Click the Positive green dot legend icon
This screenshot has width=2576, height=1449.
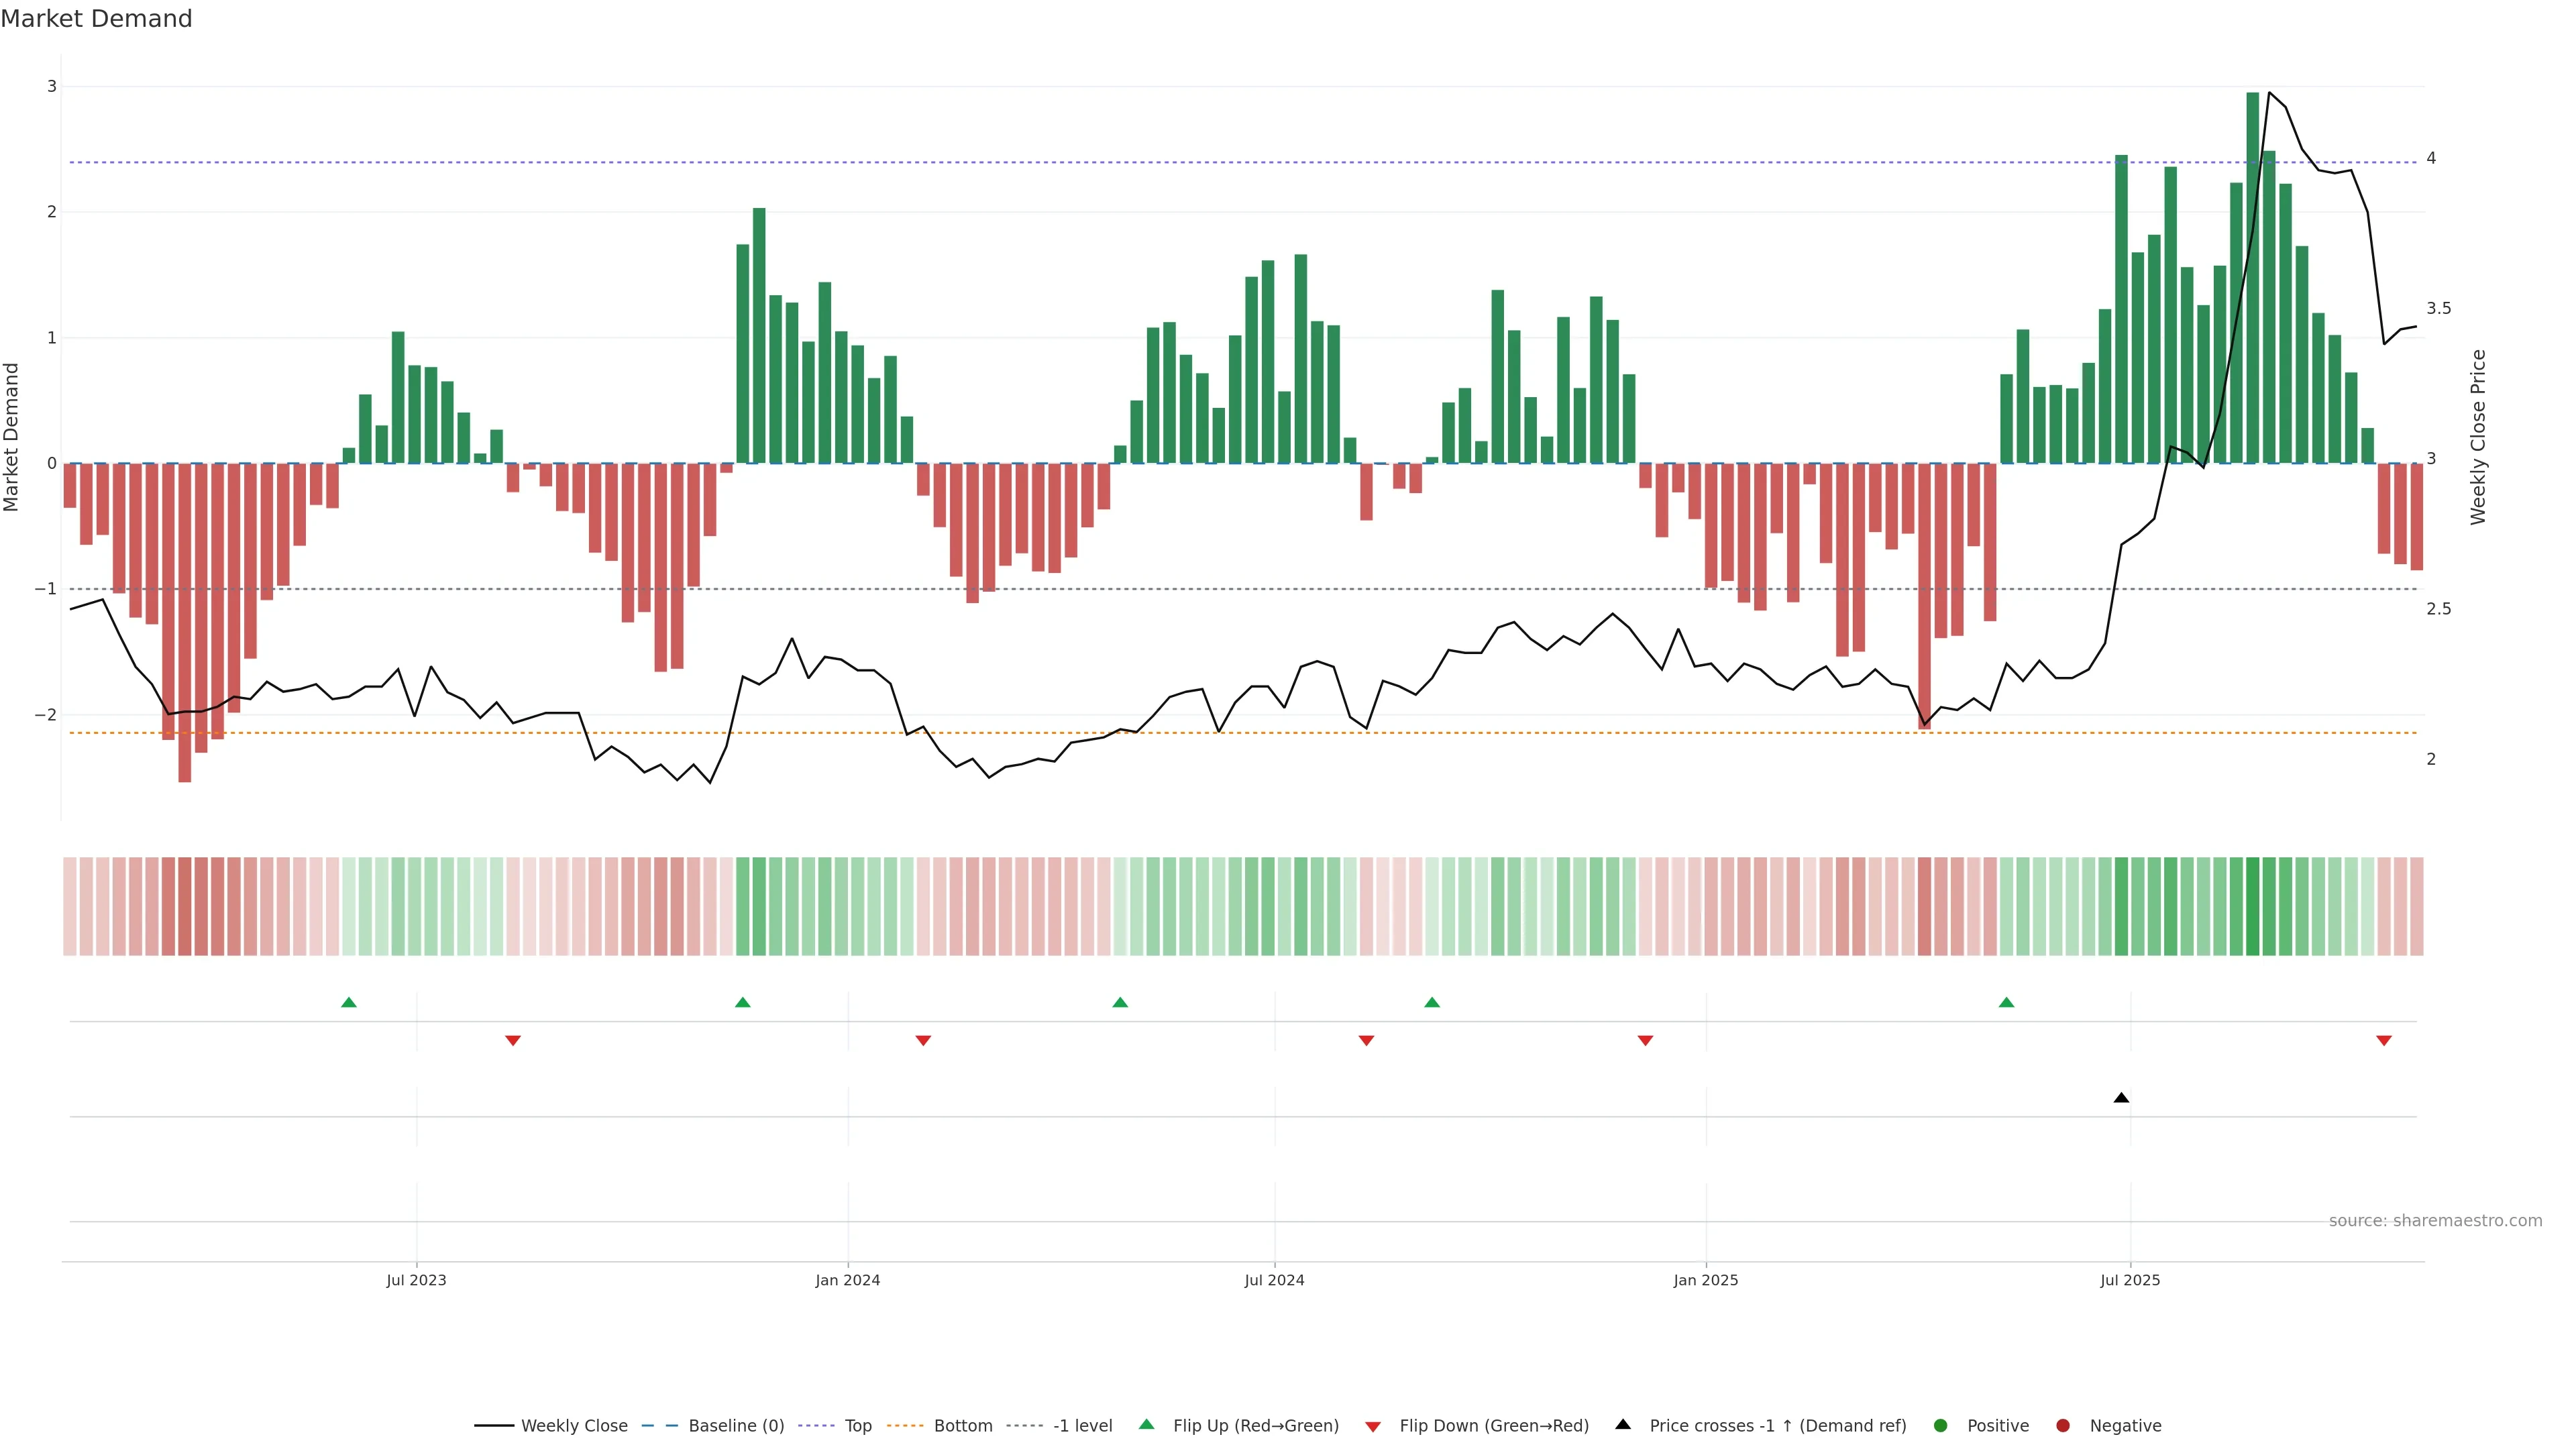click(x=1941, y=1426)
